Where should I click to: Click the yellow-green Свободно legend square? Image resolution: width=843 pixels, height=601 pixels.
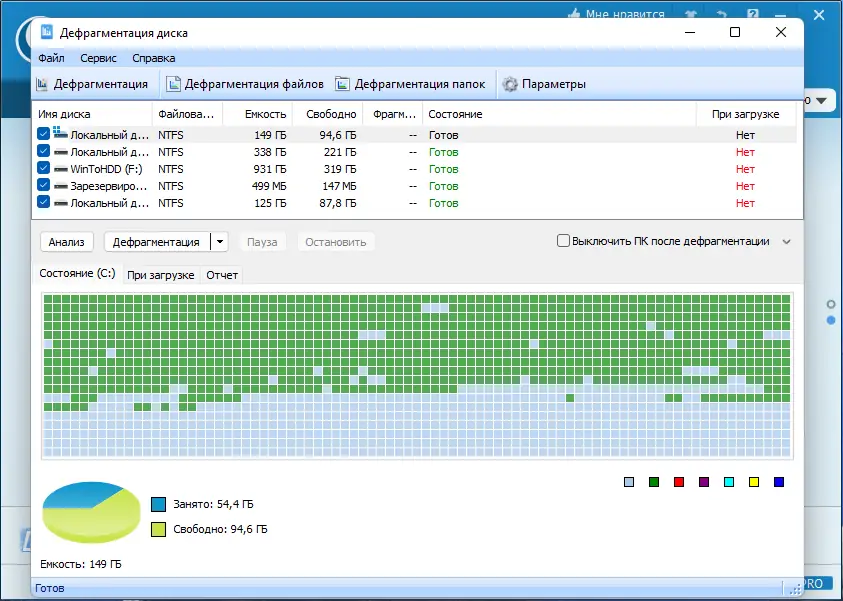[x=159, y=529]
